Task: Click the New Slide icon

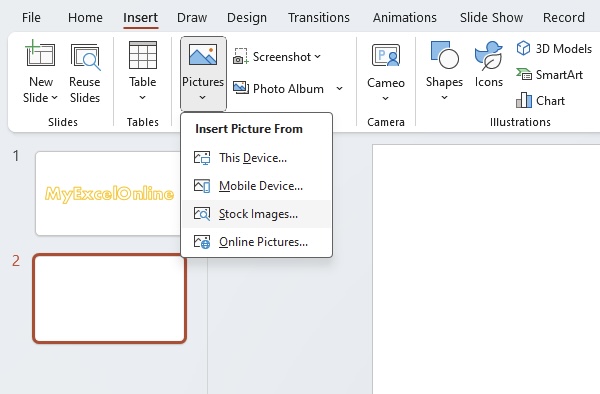Action: coord(40,53)
